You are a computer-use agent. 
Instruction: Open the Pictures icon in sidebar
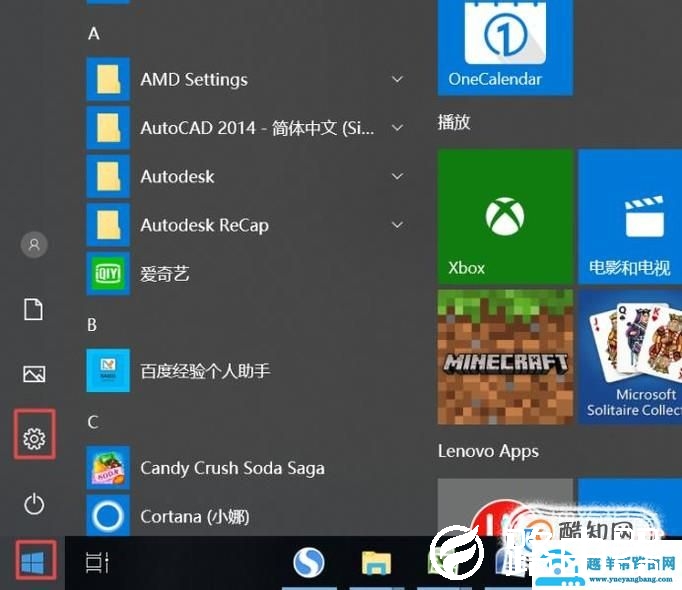pos(34,374)
